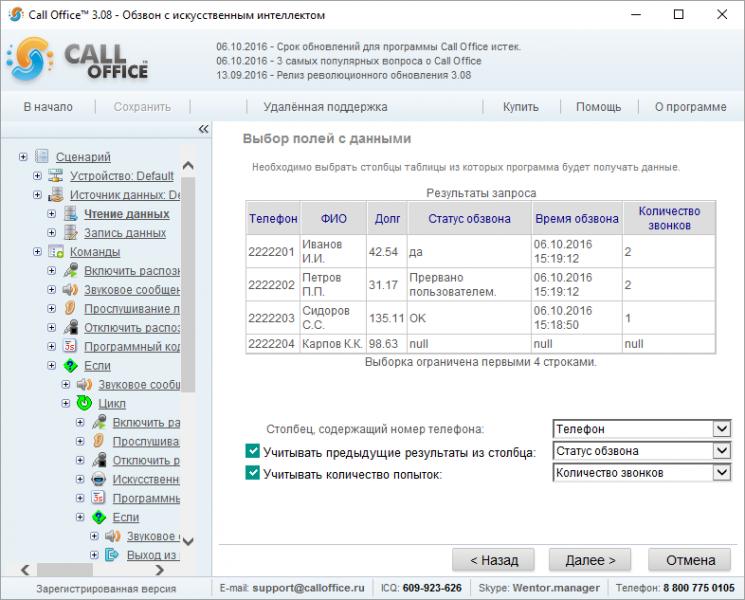Image resolution: width=745 pixels, height=600 pixels.
Task: Click the Запись данных pencil icon
Action: (70, 232)
